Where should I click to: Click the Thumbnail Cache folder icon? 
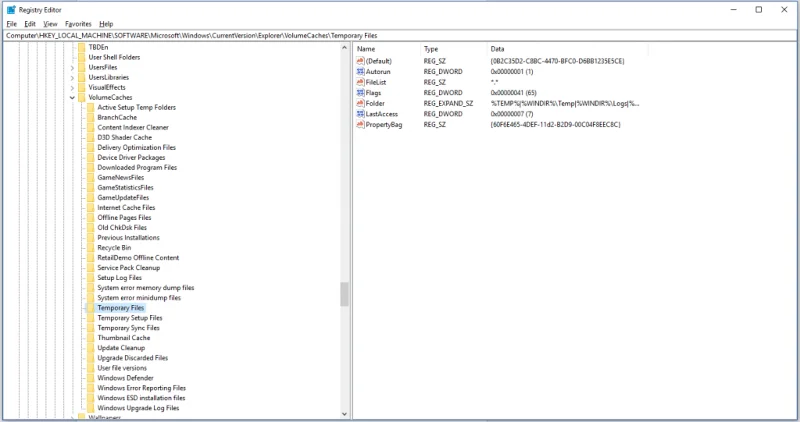tap(90, 338)
